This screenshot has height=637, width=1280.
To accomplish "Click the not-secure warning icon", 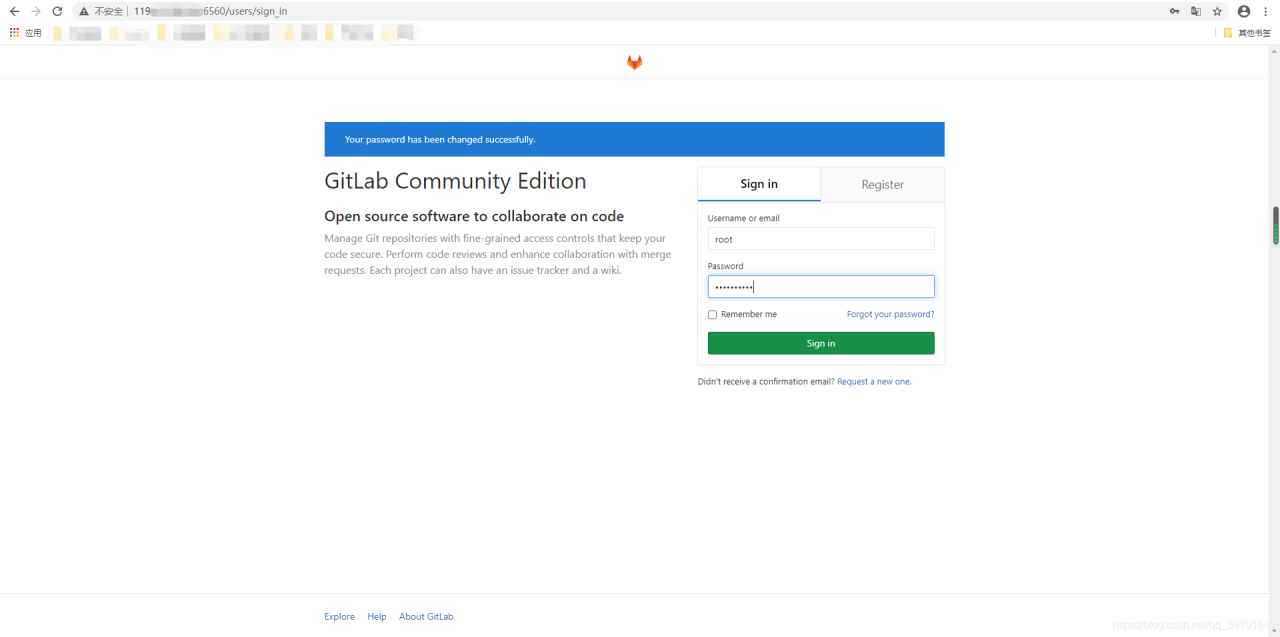I will pos(84,11).
